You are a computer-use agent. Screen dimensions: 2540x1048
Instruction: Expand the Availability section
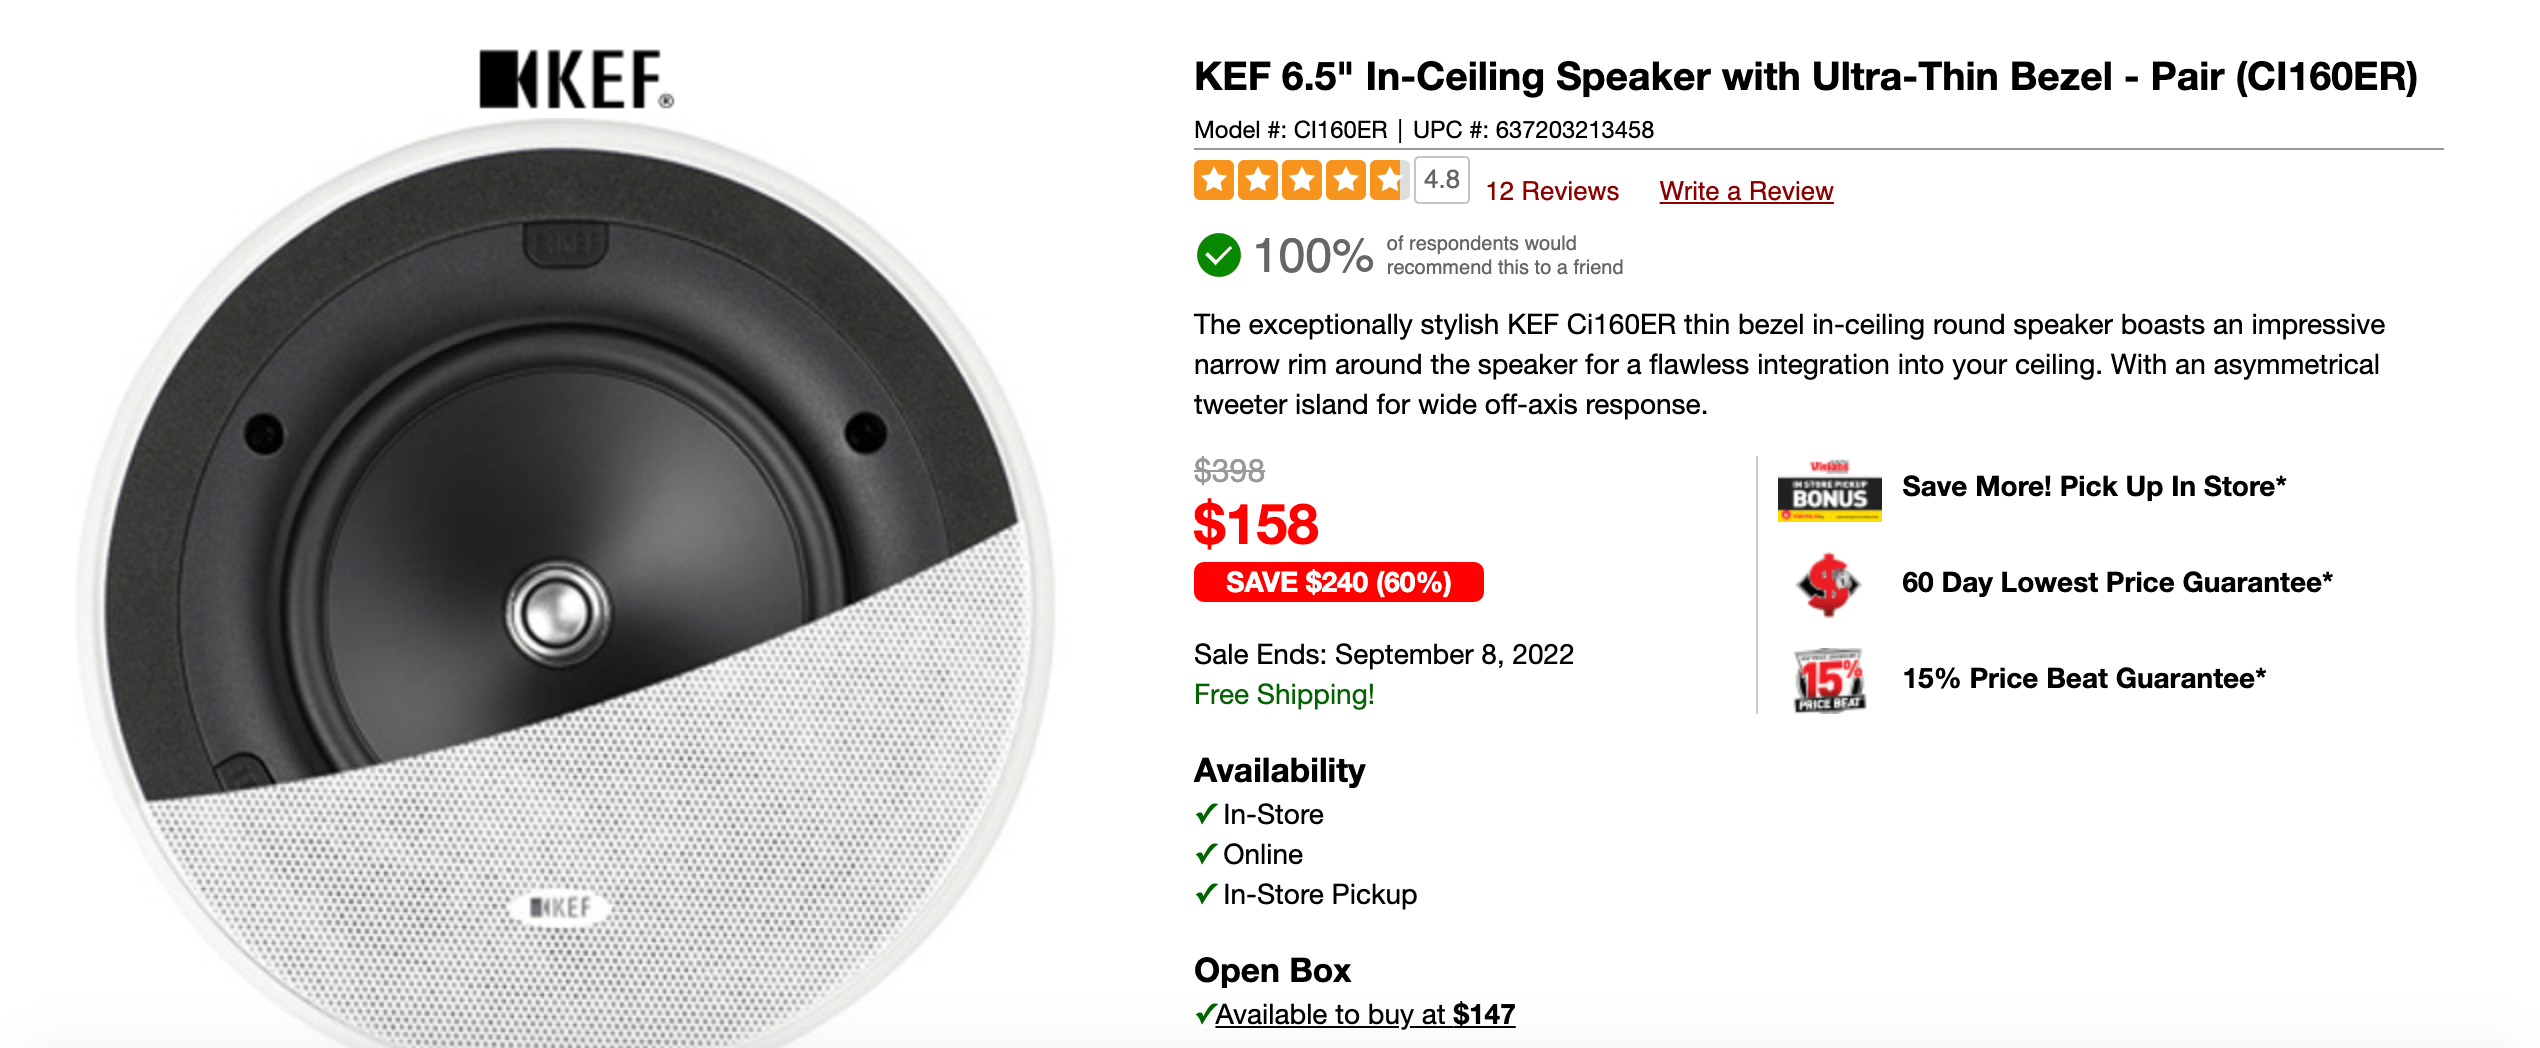point(1279,771)
